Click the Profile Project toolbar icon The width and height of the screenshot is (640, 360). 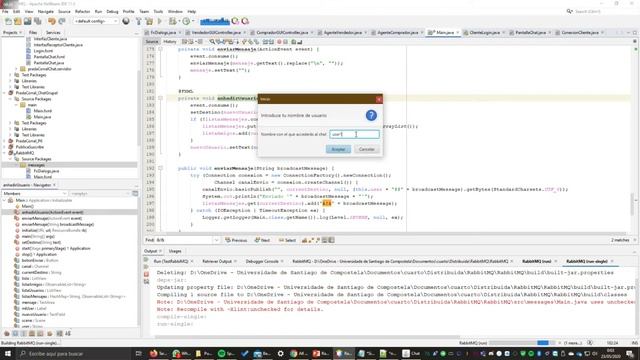(187, 21)
